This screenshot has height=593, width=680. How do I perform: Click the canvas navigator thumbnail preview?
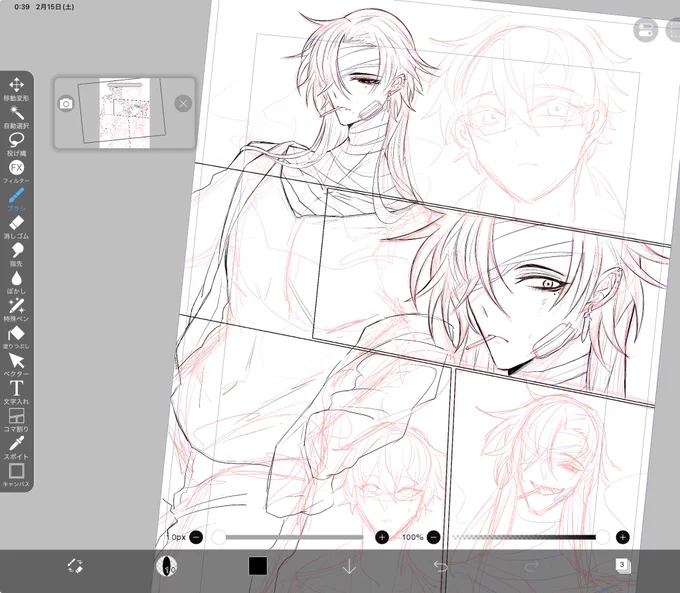pyautogui.click(x=122, y=112)
